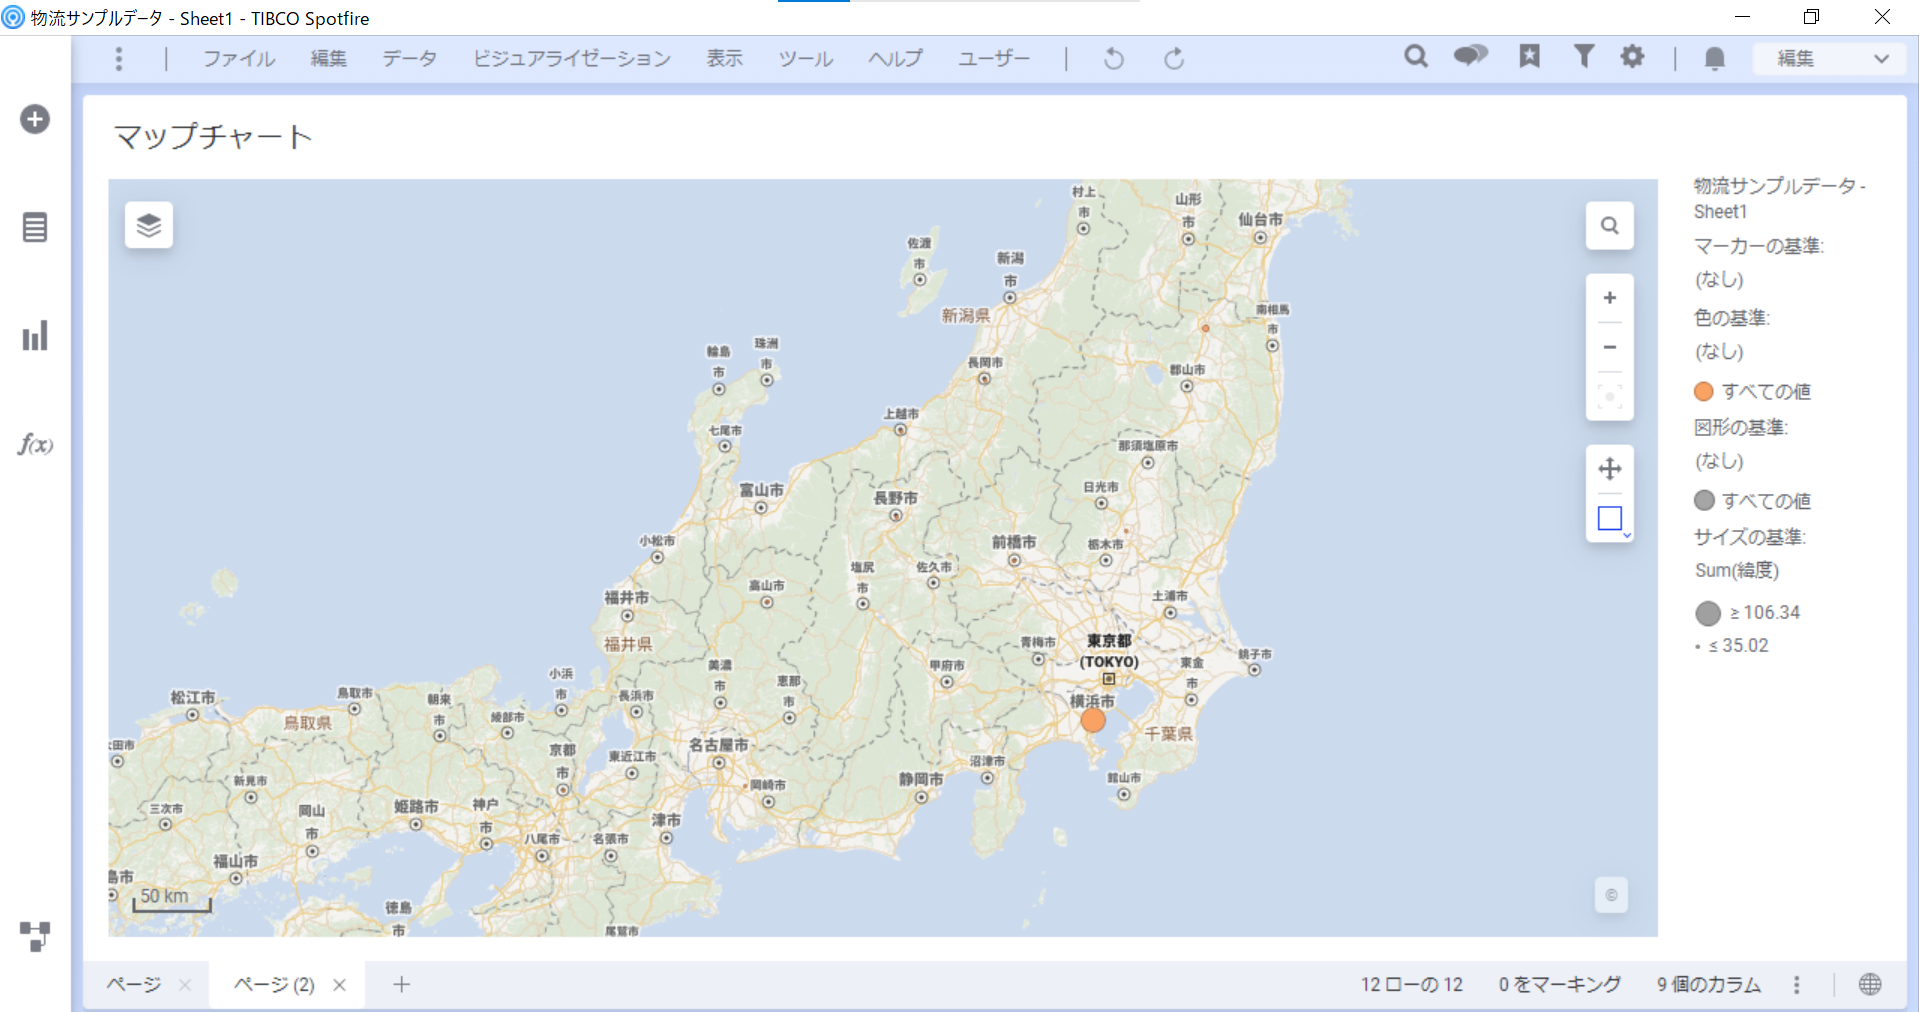Open the bookmarks panel

[x=1529, y=57]
